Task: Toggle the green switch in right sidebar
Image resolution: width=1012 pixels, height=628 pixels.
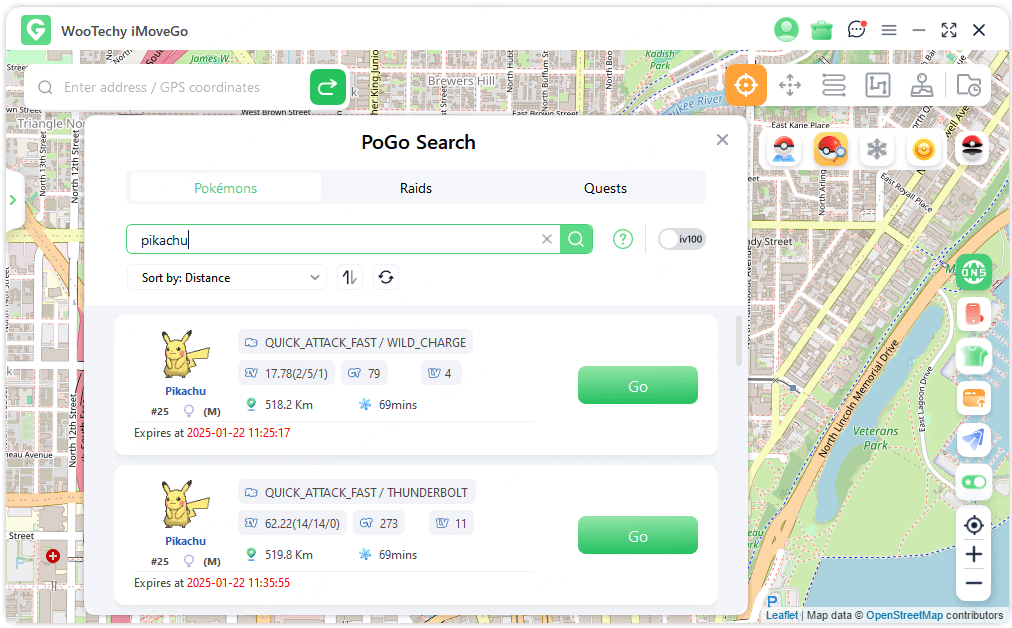Action: [973, 482]
